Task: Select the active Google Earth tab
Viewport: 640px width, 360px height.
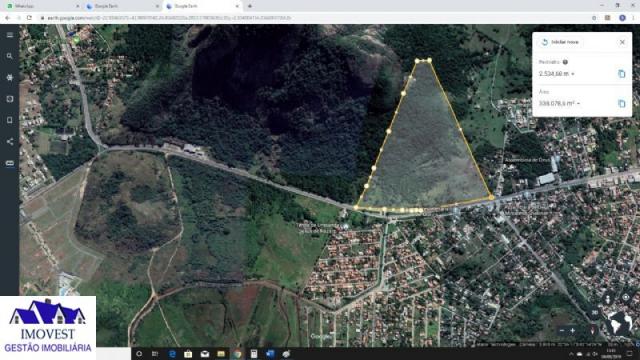Action: 202,6
